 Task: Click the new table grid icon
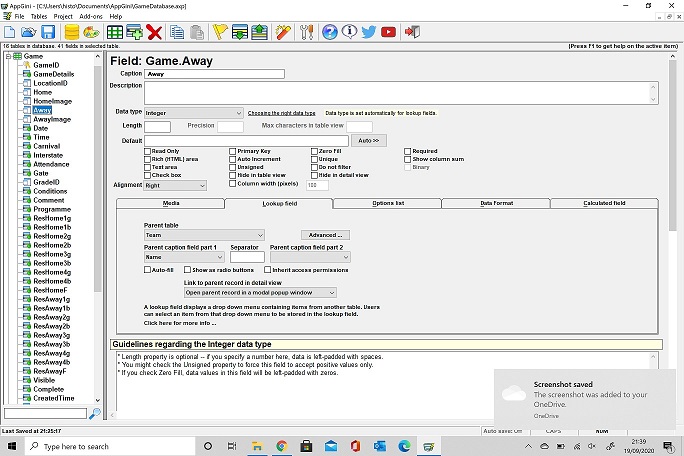coord(115,32)
